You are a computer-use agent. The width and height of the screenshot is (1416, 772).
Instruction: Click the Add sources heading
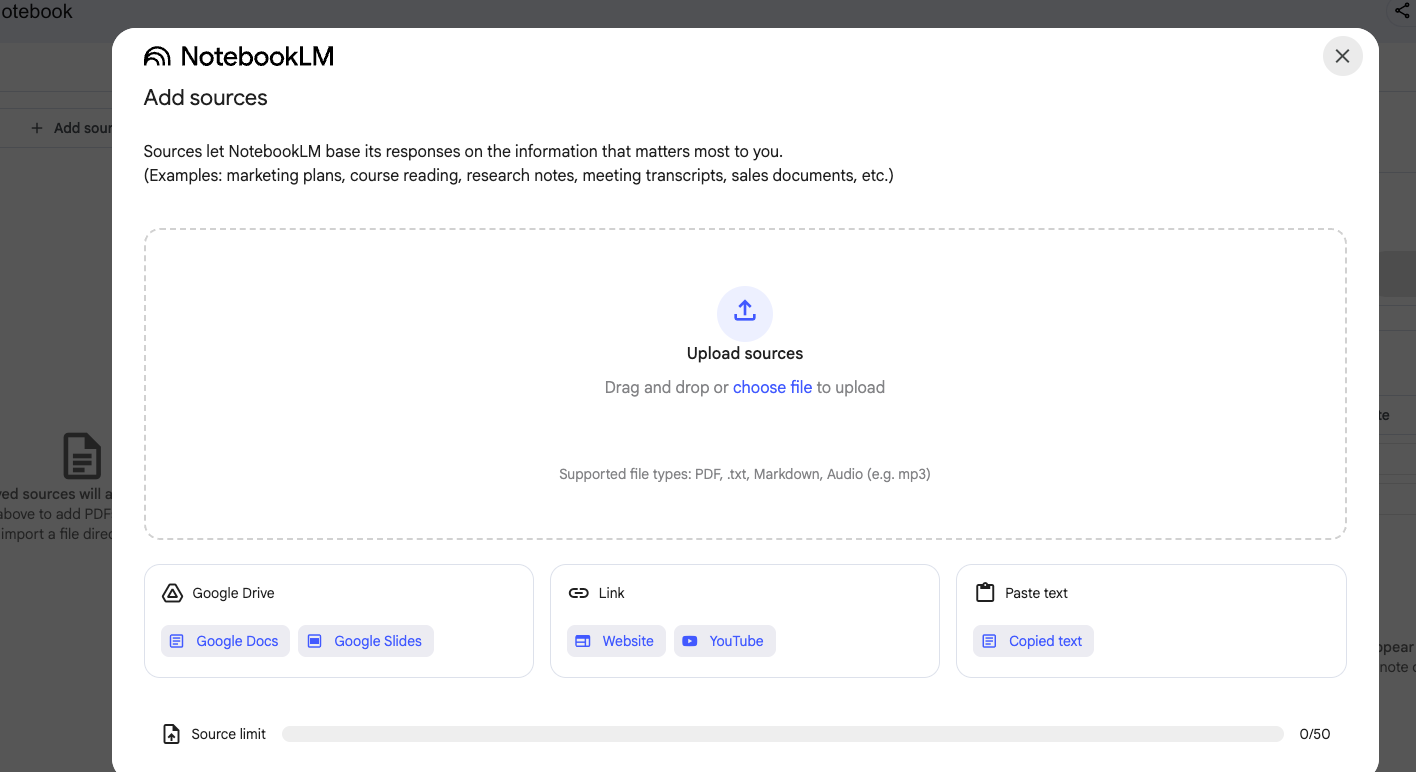click(206, 98)
